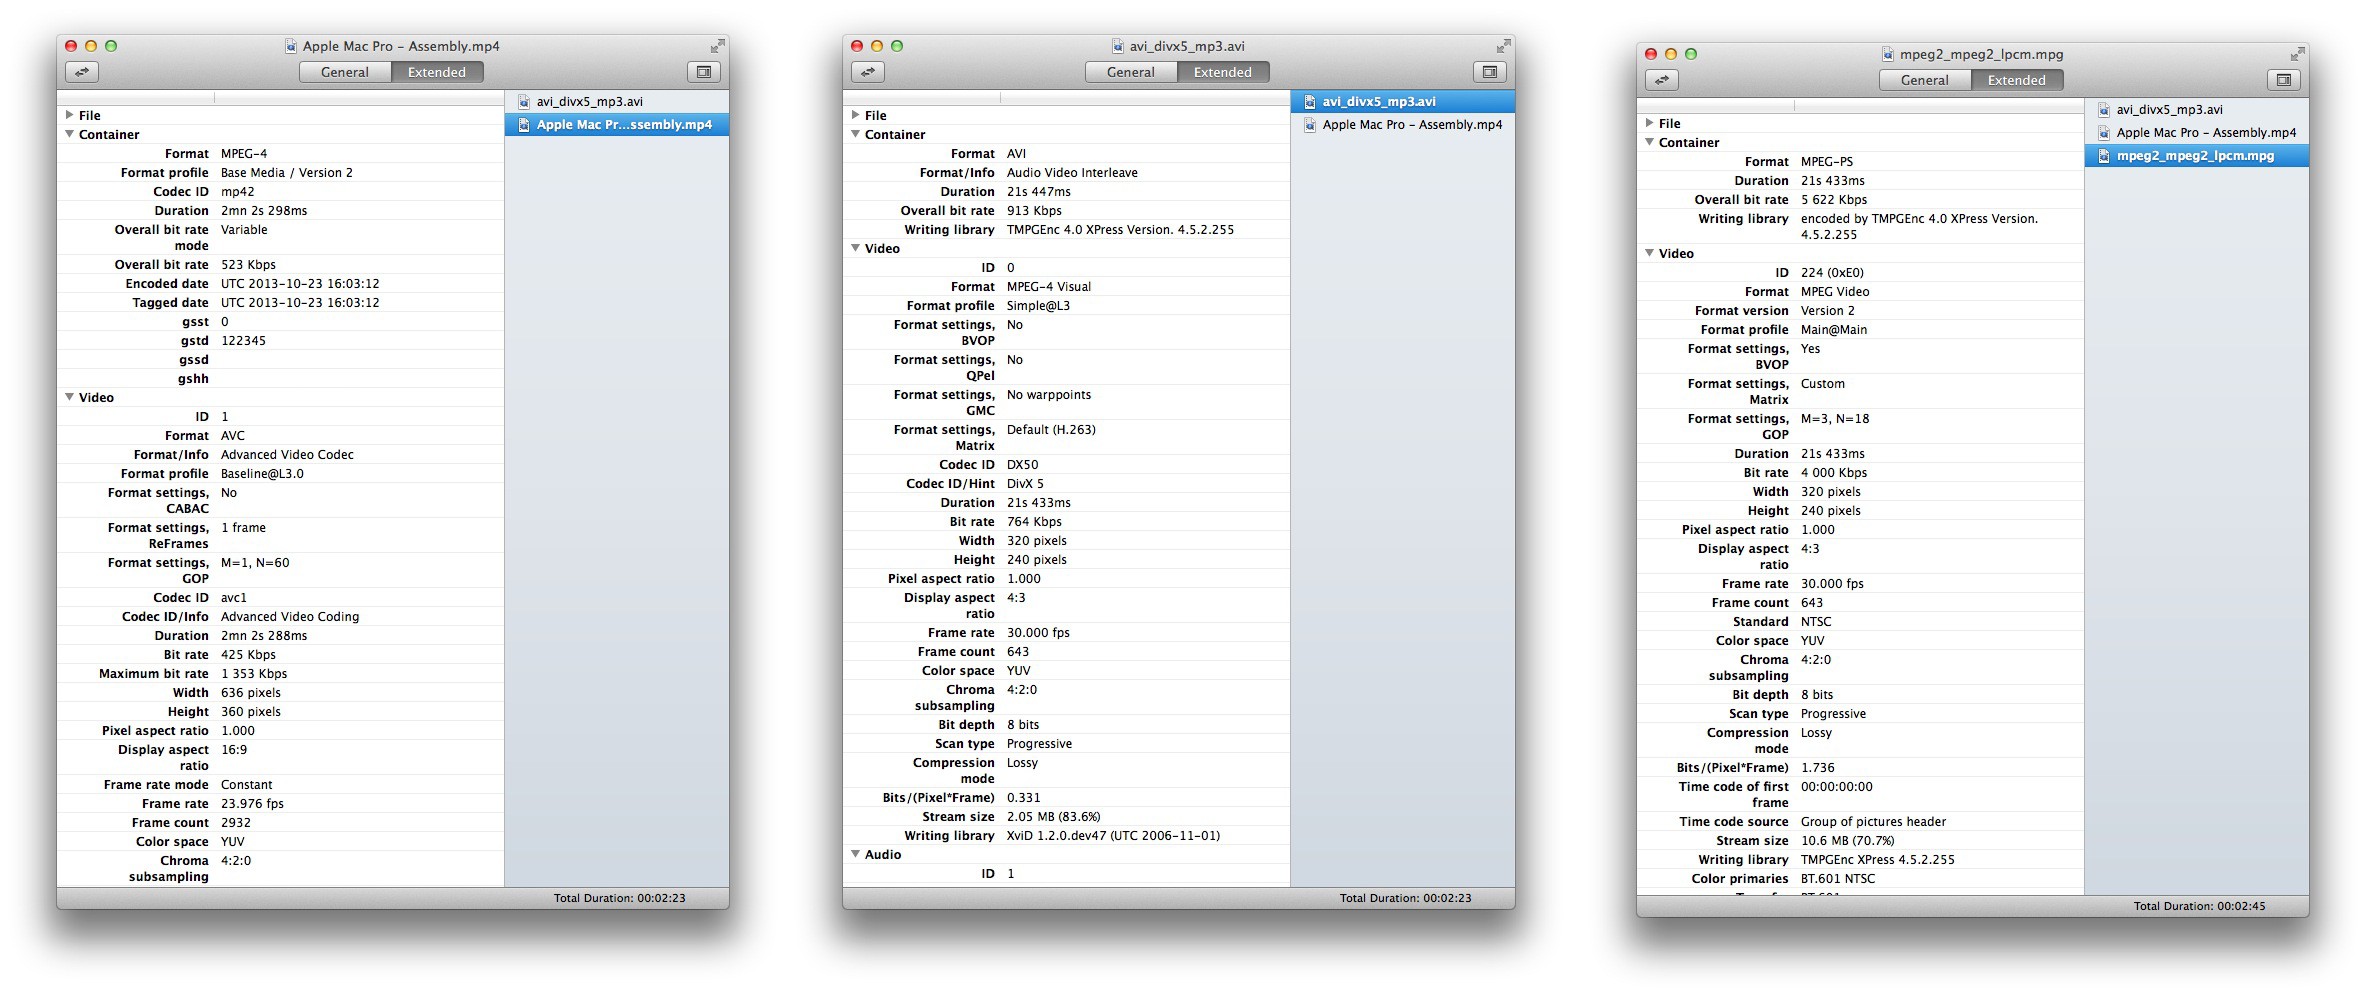2358x988 pixels.
Task: Switch to General tab in Apple Mac Pro window
Action: pyautogui.click(x=345, y=72)
